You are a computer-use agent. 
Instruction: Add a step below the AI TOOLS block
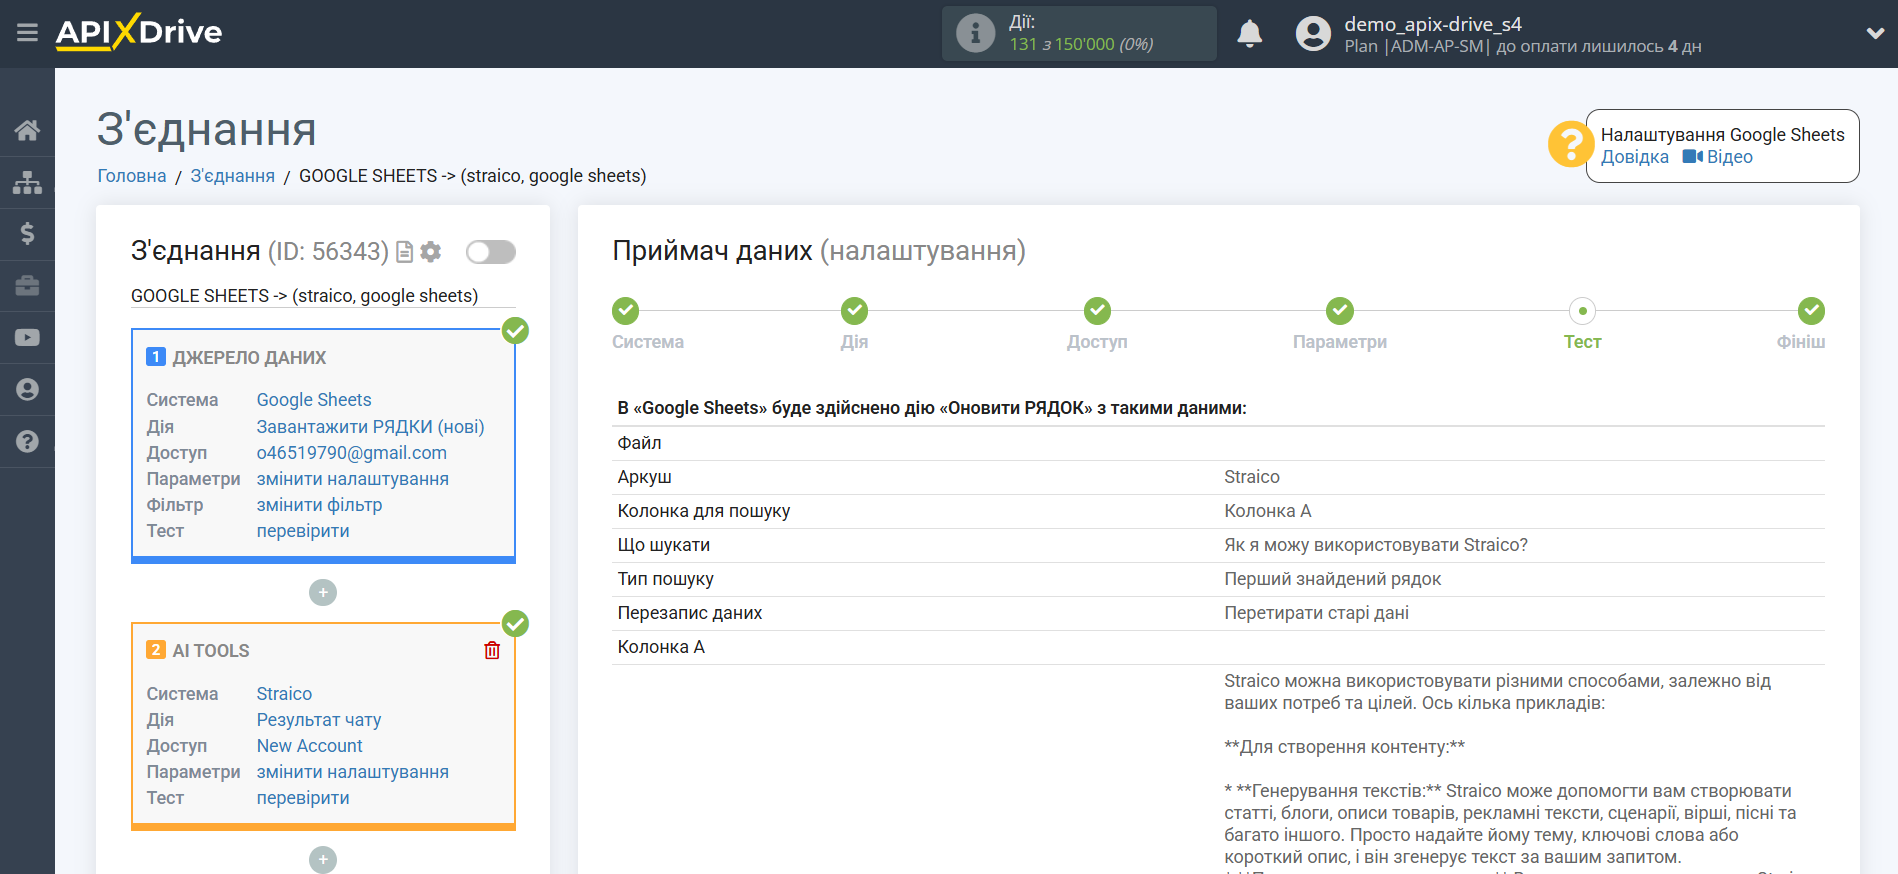click(x=323, y=860)
